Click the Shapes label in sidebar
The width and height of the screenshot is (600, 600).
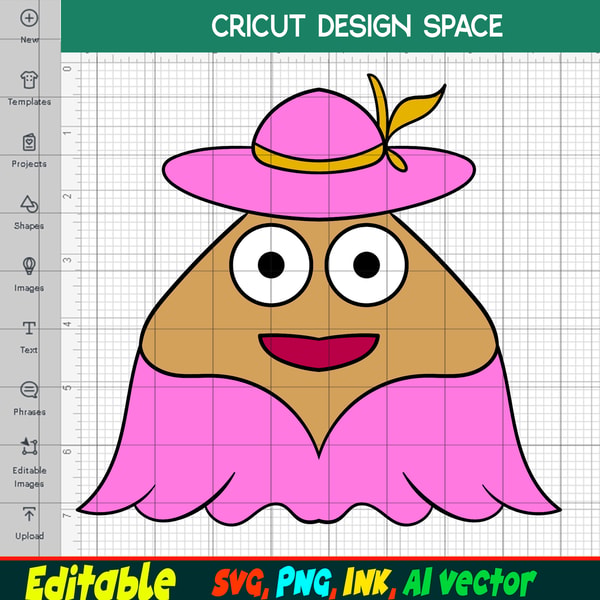tap(29, 226)
